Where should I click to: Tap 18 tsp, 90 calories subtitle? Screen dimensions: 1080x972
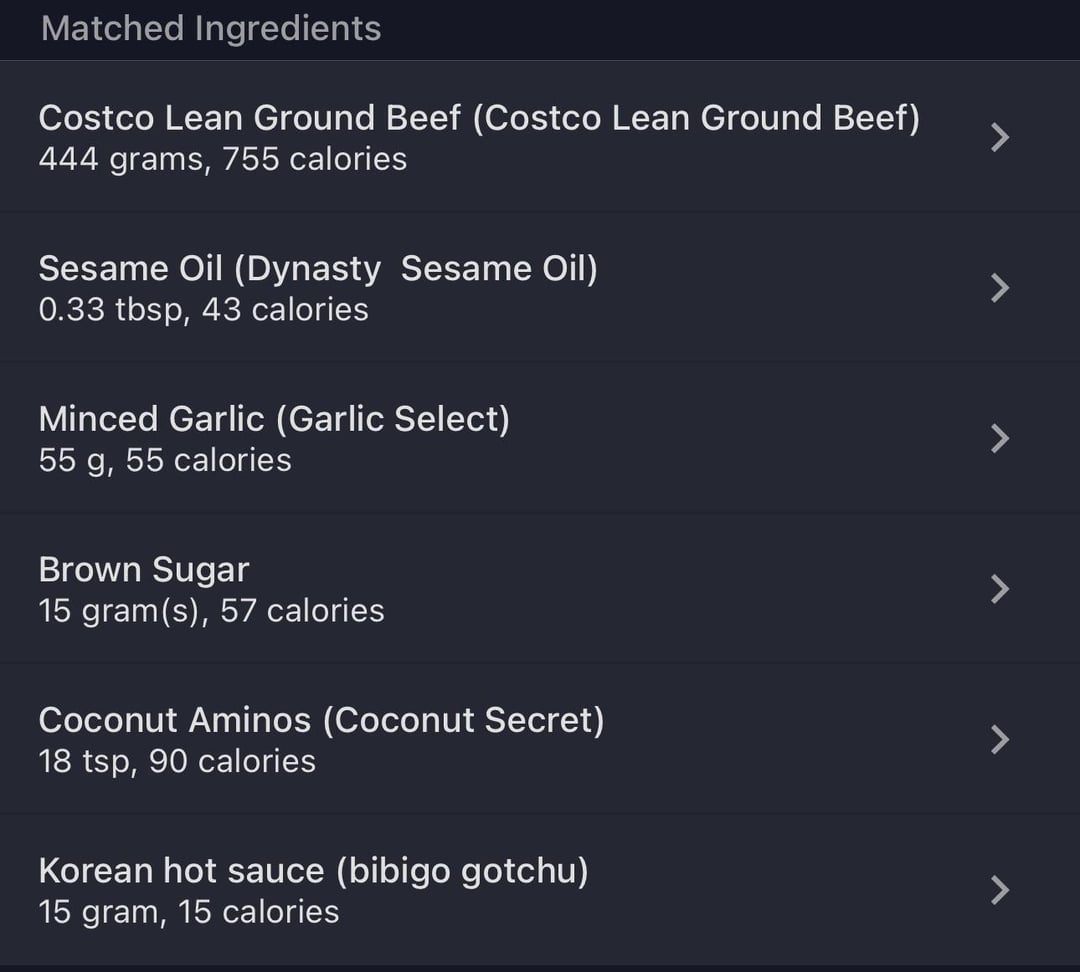177,762
